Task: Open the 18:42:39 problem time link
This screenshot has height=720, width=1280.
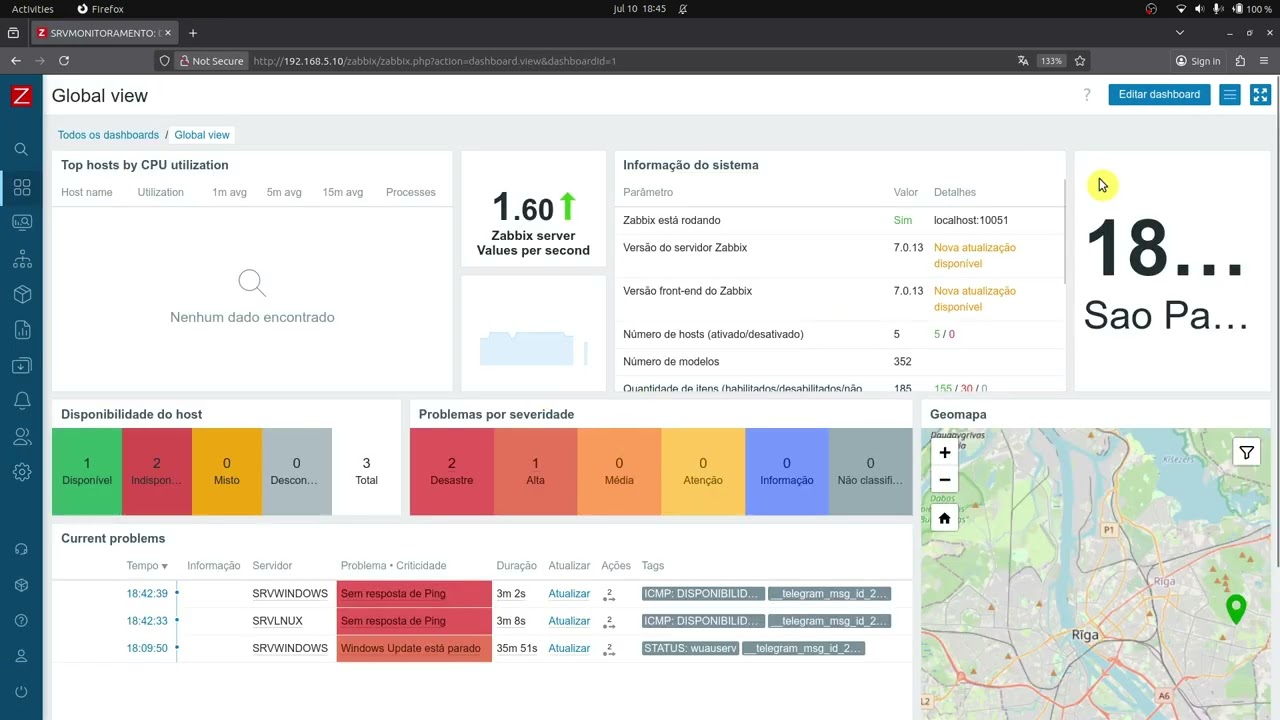Action: click(x=147, y=594)
